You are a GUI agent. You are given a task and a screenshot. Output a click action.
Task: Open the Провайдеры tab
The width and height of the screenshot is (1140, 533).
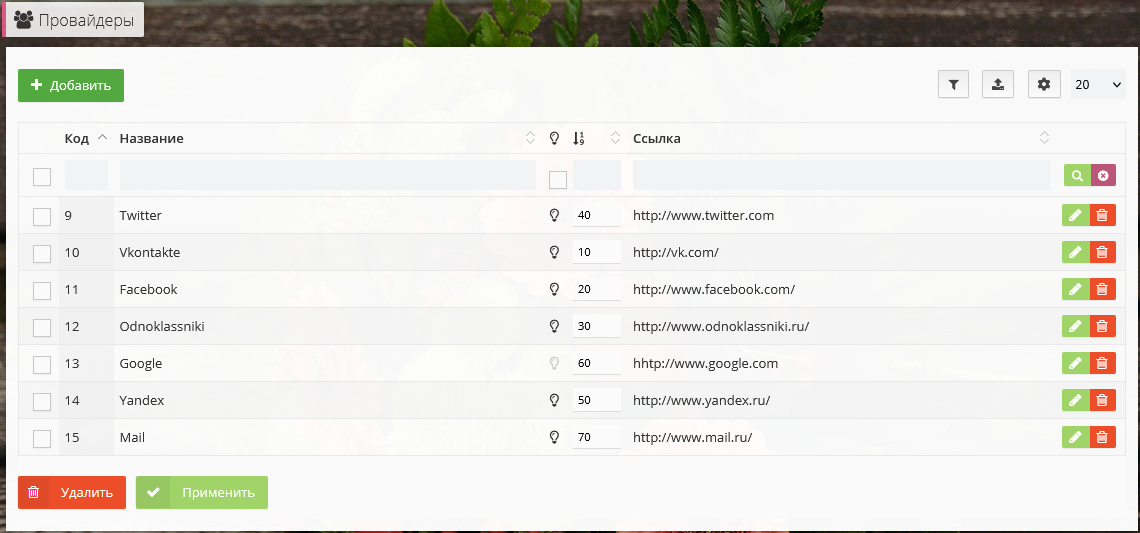coord(75,20)
